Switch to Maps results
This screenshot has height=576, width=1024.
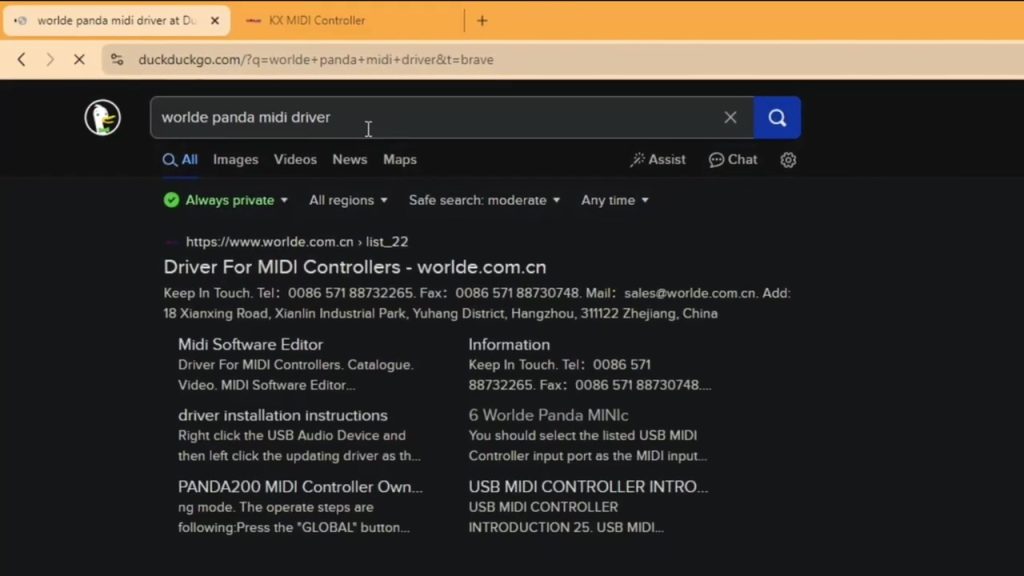[x=400, y=160]
